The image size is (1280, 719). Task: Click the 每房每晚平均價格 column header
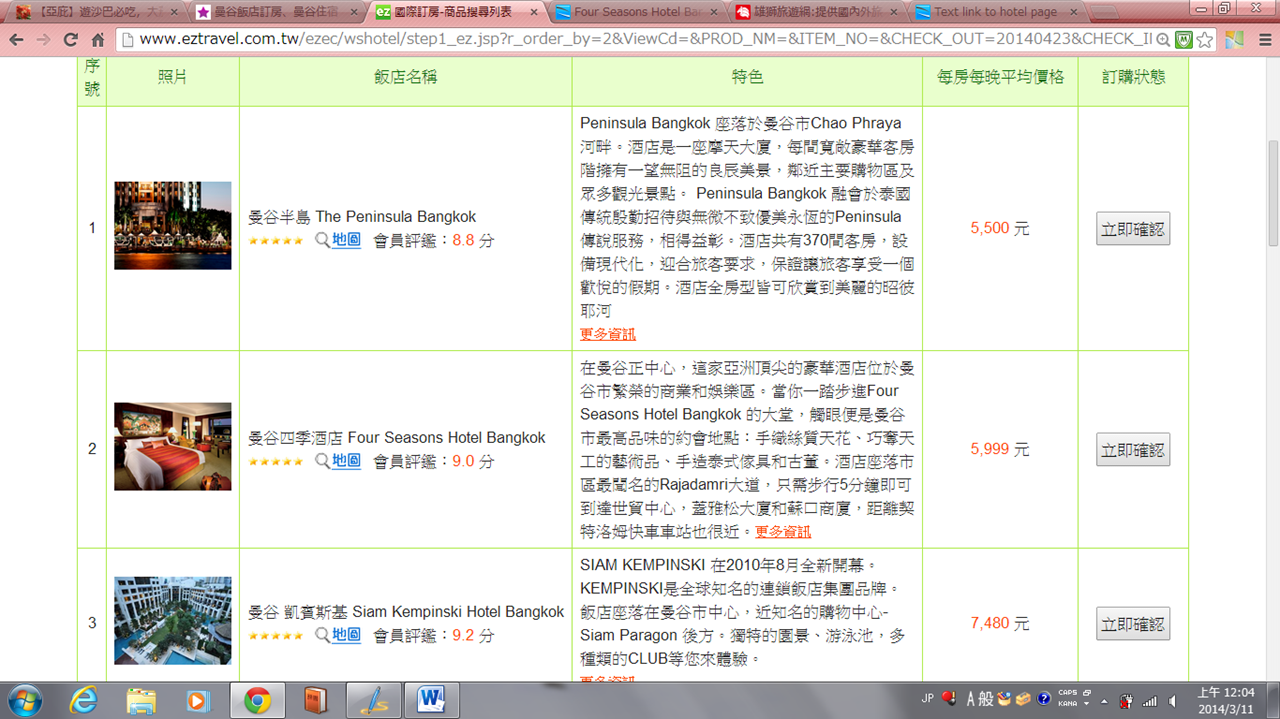click(1000, 77)
